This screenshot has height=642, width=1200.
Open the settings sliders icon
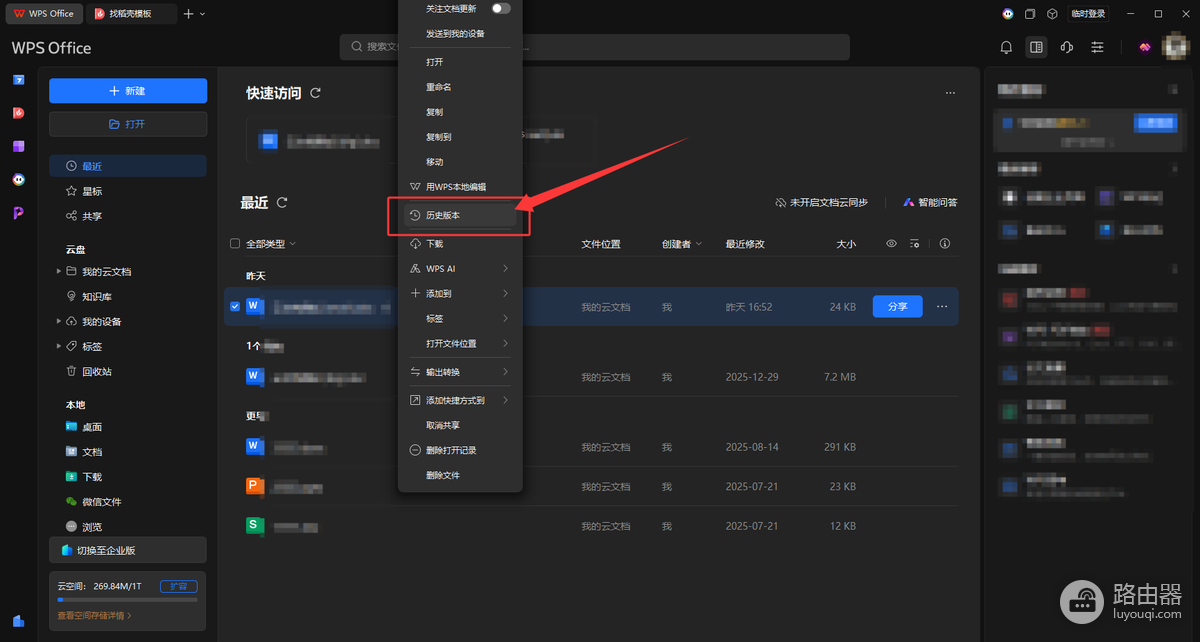1098,47
